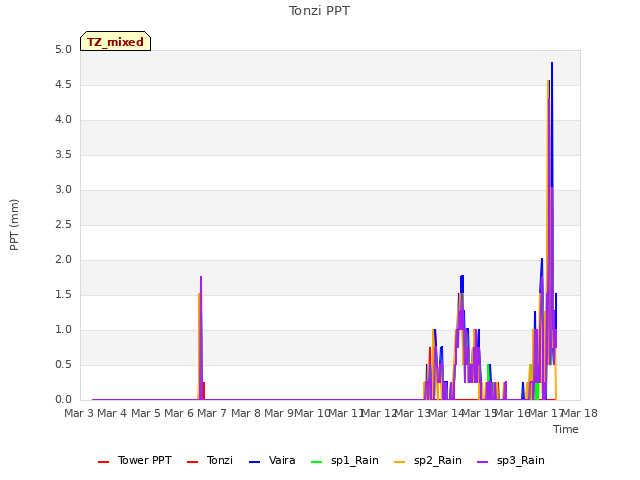Click the blue Mar 14 peak near 1.8 mm
Image resolution: width=640 pixels, height=480 pixels.
pos(462,276)
